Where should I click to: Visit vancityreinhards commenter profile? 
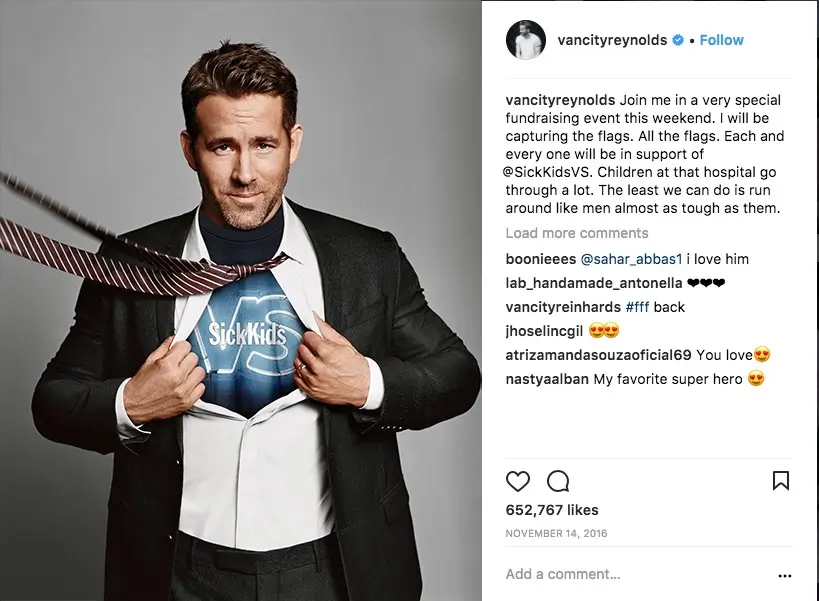(x=563, y=307)
